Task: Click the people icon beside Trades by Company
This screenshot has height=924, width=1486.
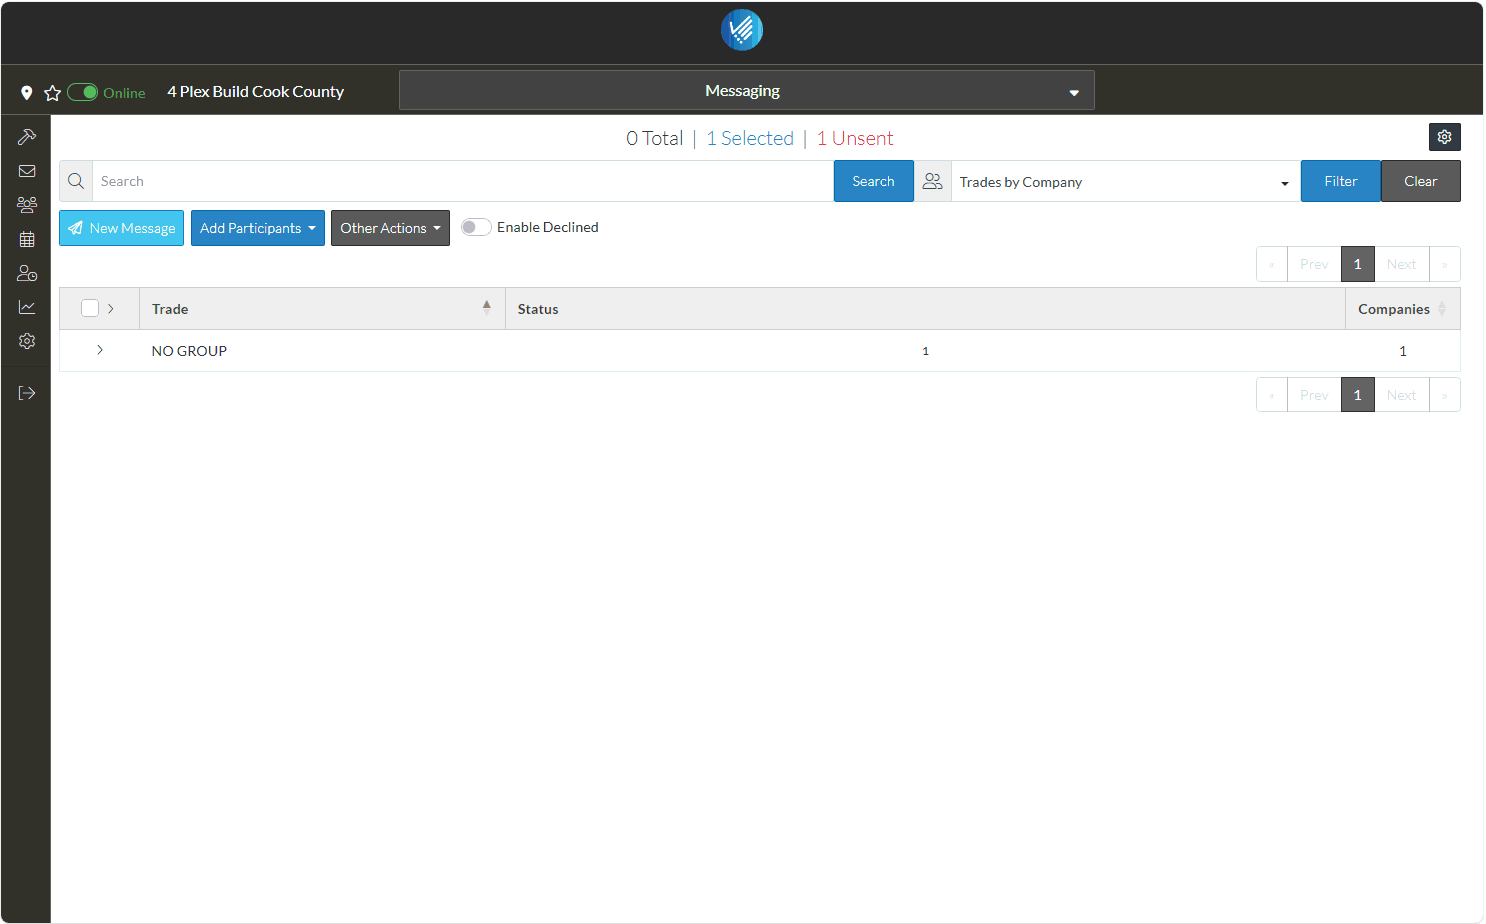Action: pyautogui.click(x=933, y=181)
